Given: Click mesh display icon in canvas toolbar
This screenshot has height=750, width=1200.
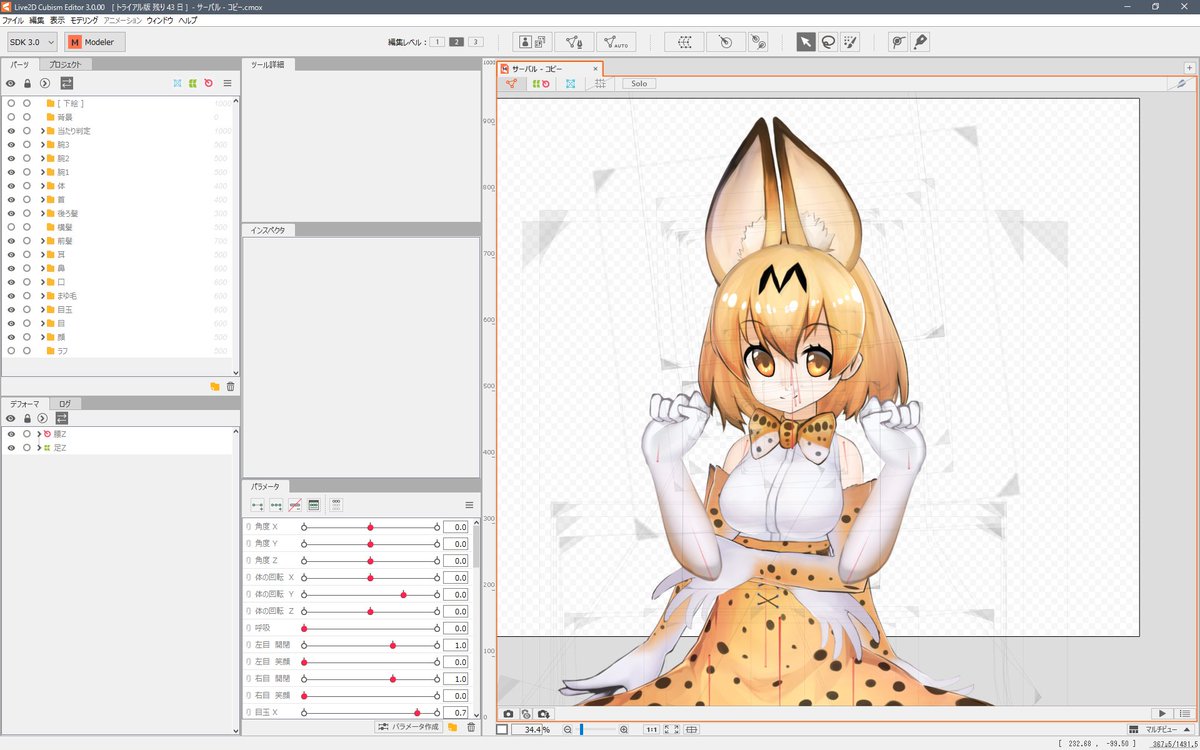Looking at the screenshot, I should (512, 84).
